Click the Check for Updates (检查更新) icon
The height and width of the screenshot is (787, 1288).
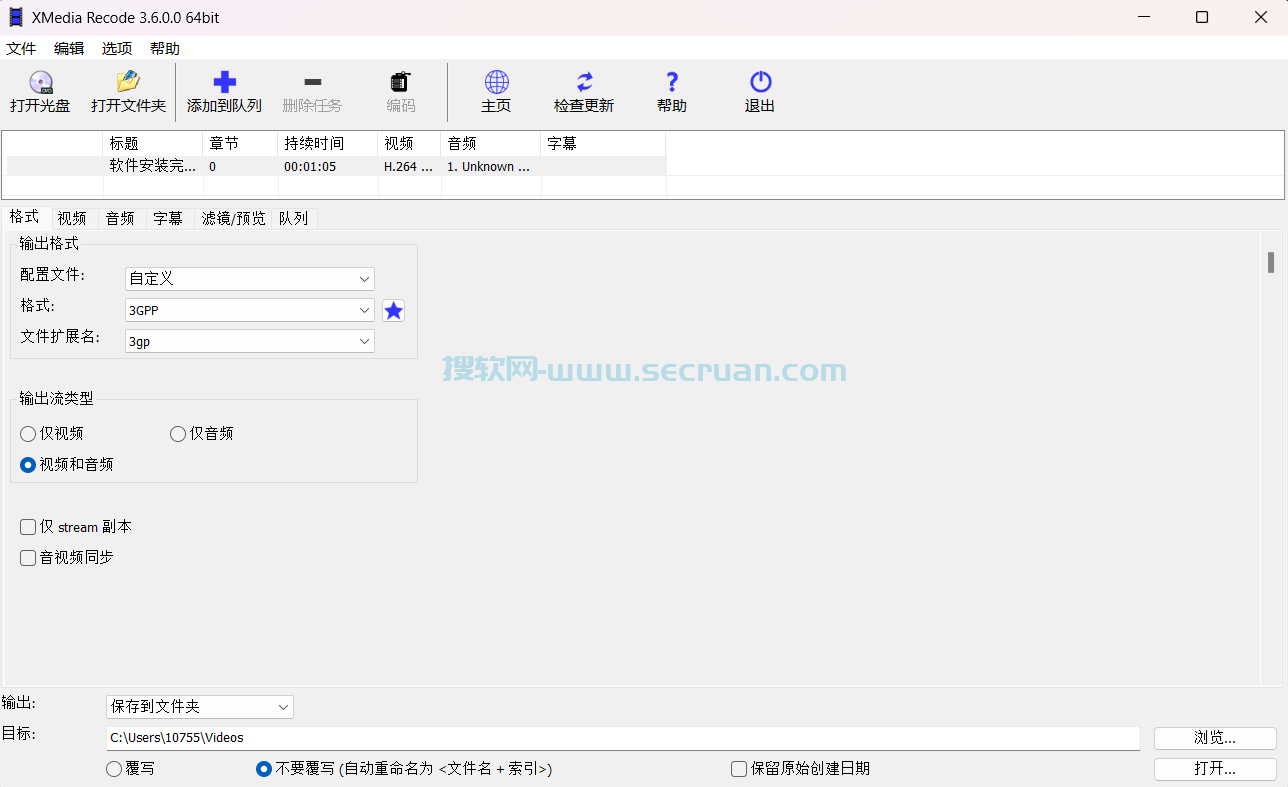(x=584, y=82)
